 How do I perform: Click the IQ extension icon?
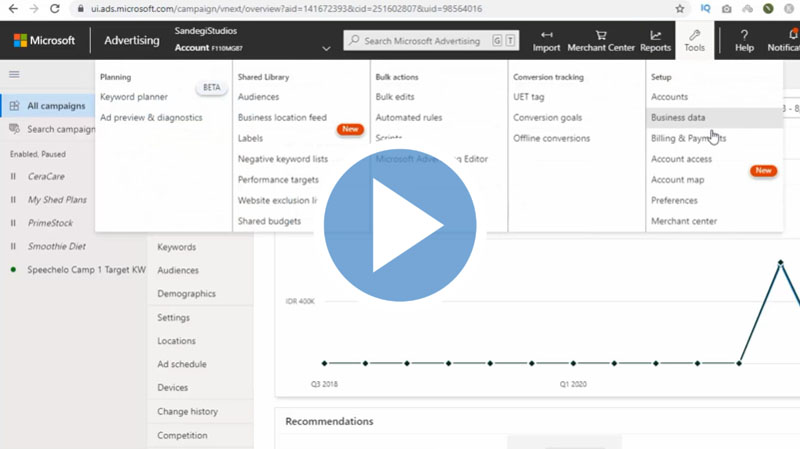[x=705, y=9]
